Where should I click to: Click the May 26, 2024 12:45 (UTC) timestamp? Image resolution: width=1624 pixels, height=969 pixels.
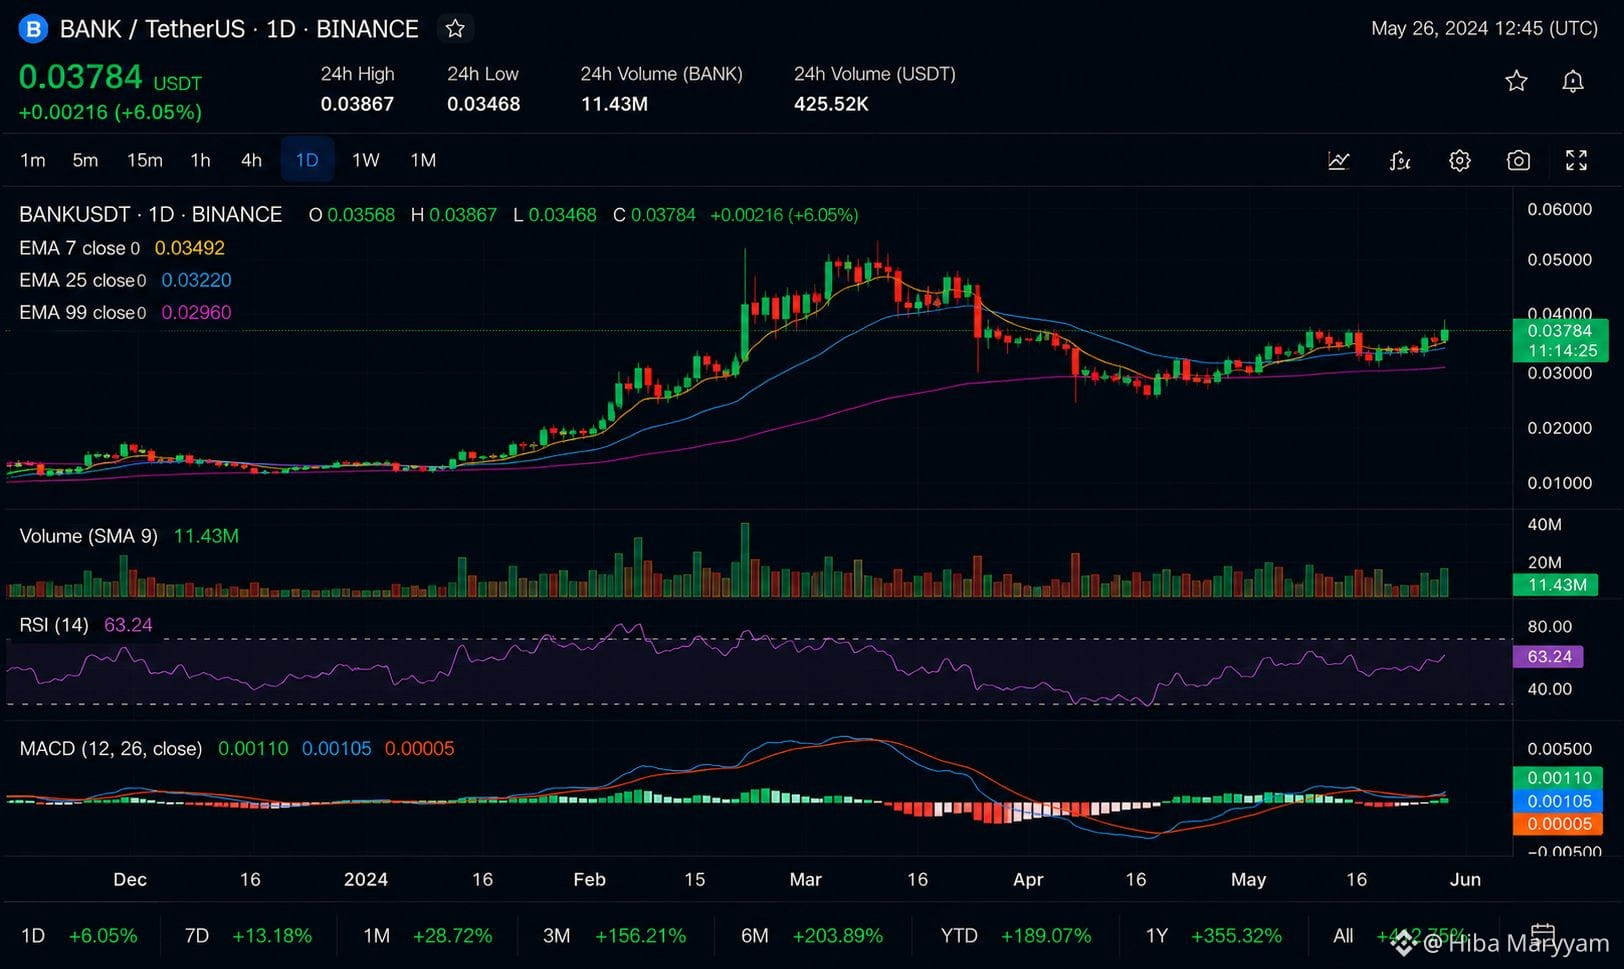tap(1484, 28)
